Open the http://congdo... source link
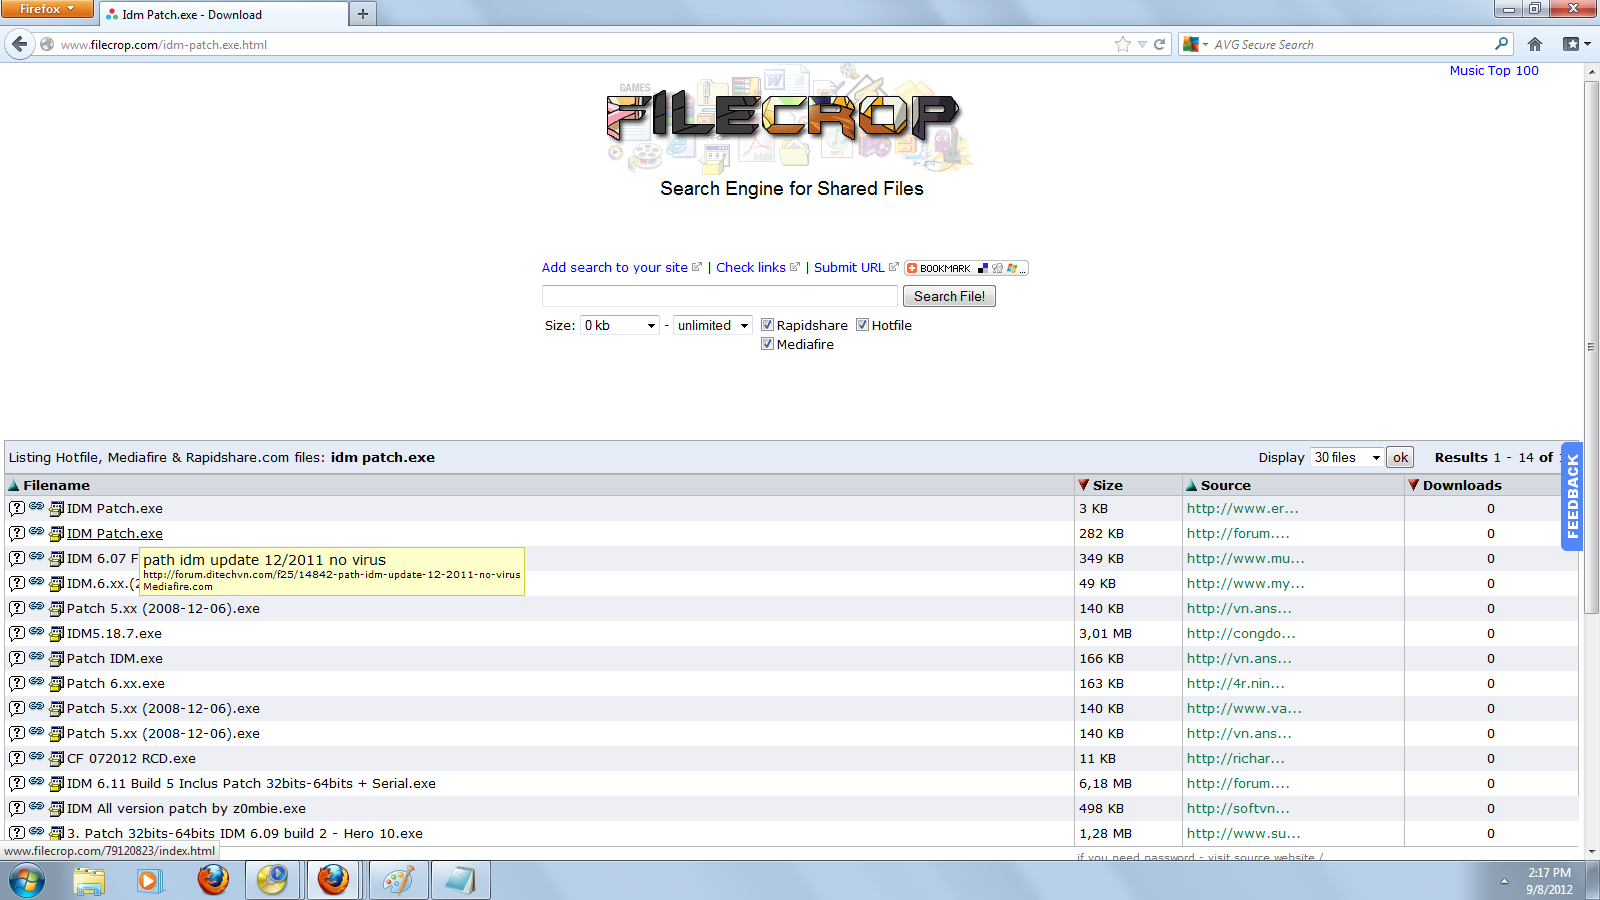Image resolution: width=1600 pixels, height=900 pixels. (1241, 633)
